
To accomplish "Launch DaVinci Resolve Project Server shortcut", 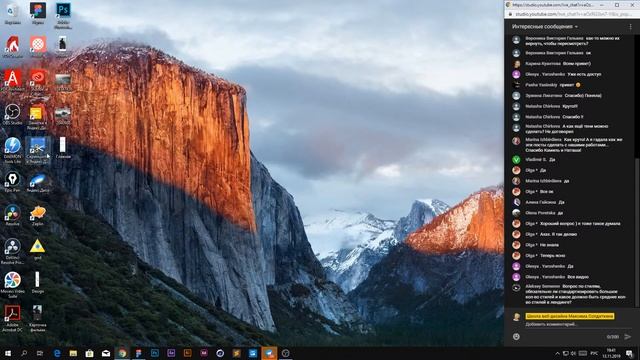I will click(13, 251).
